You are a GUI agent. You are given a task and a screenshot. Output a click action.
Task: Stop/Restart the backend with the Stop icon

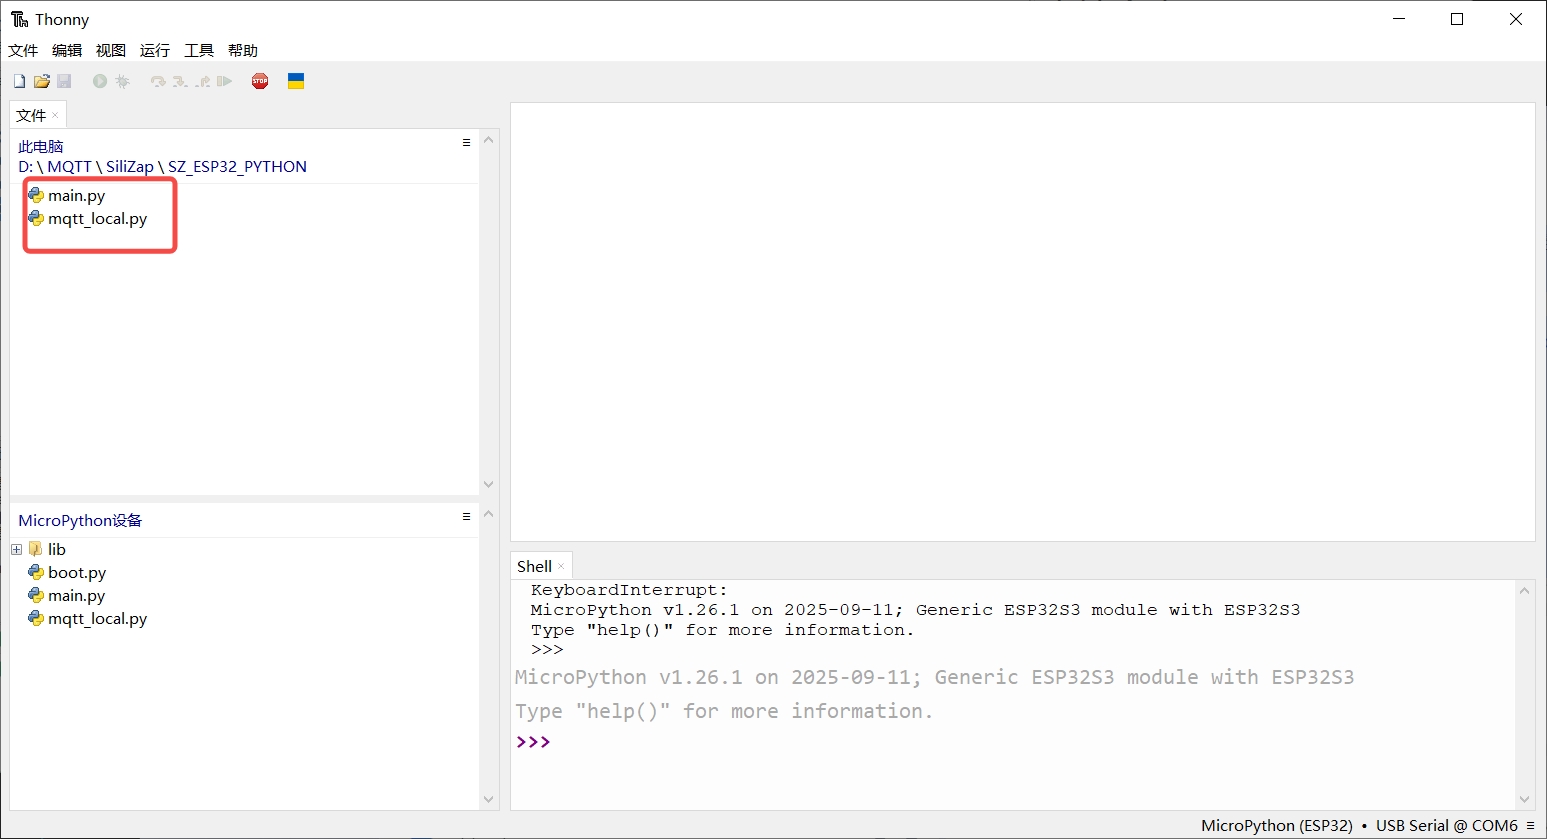coord(259,81)
